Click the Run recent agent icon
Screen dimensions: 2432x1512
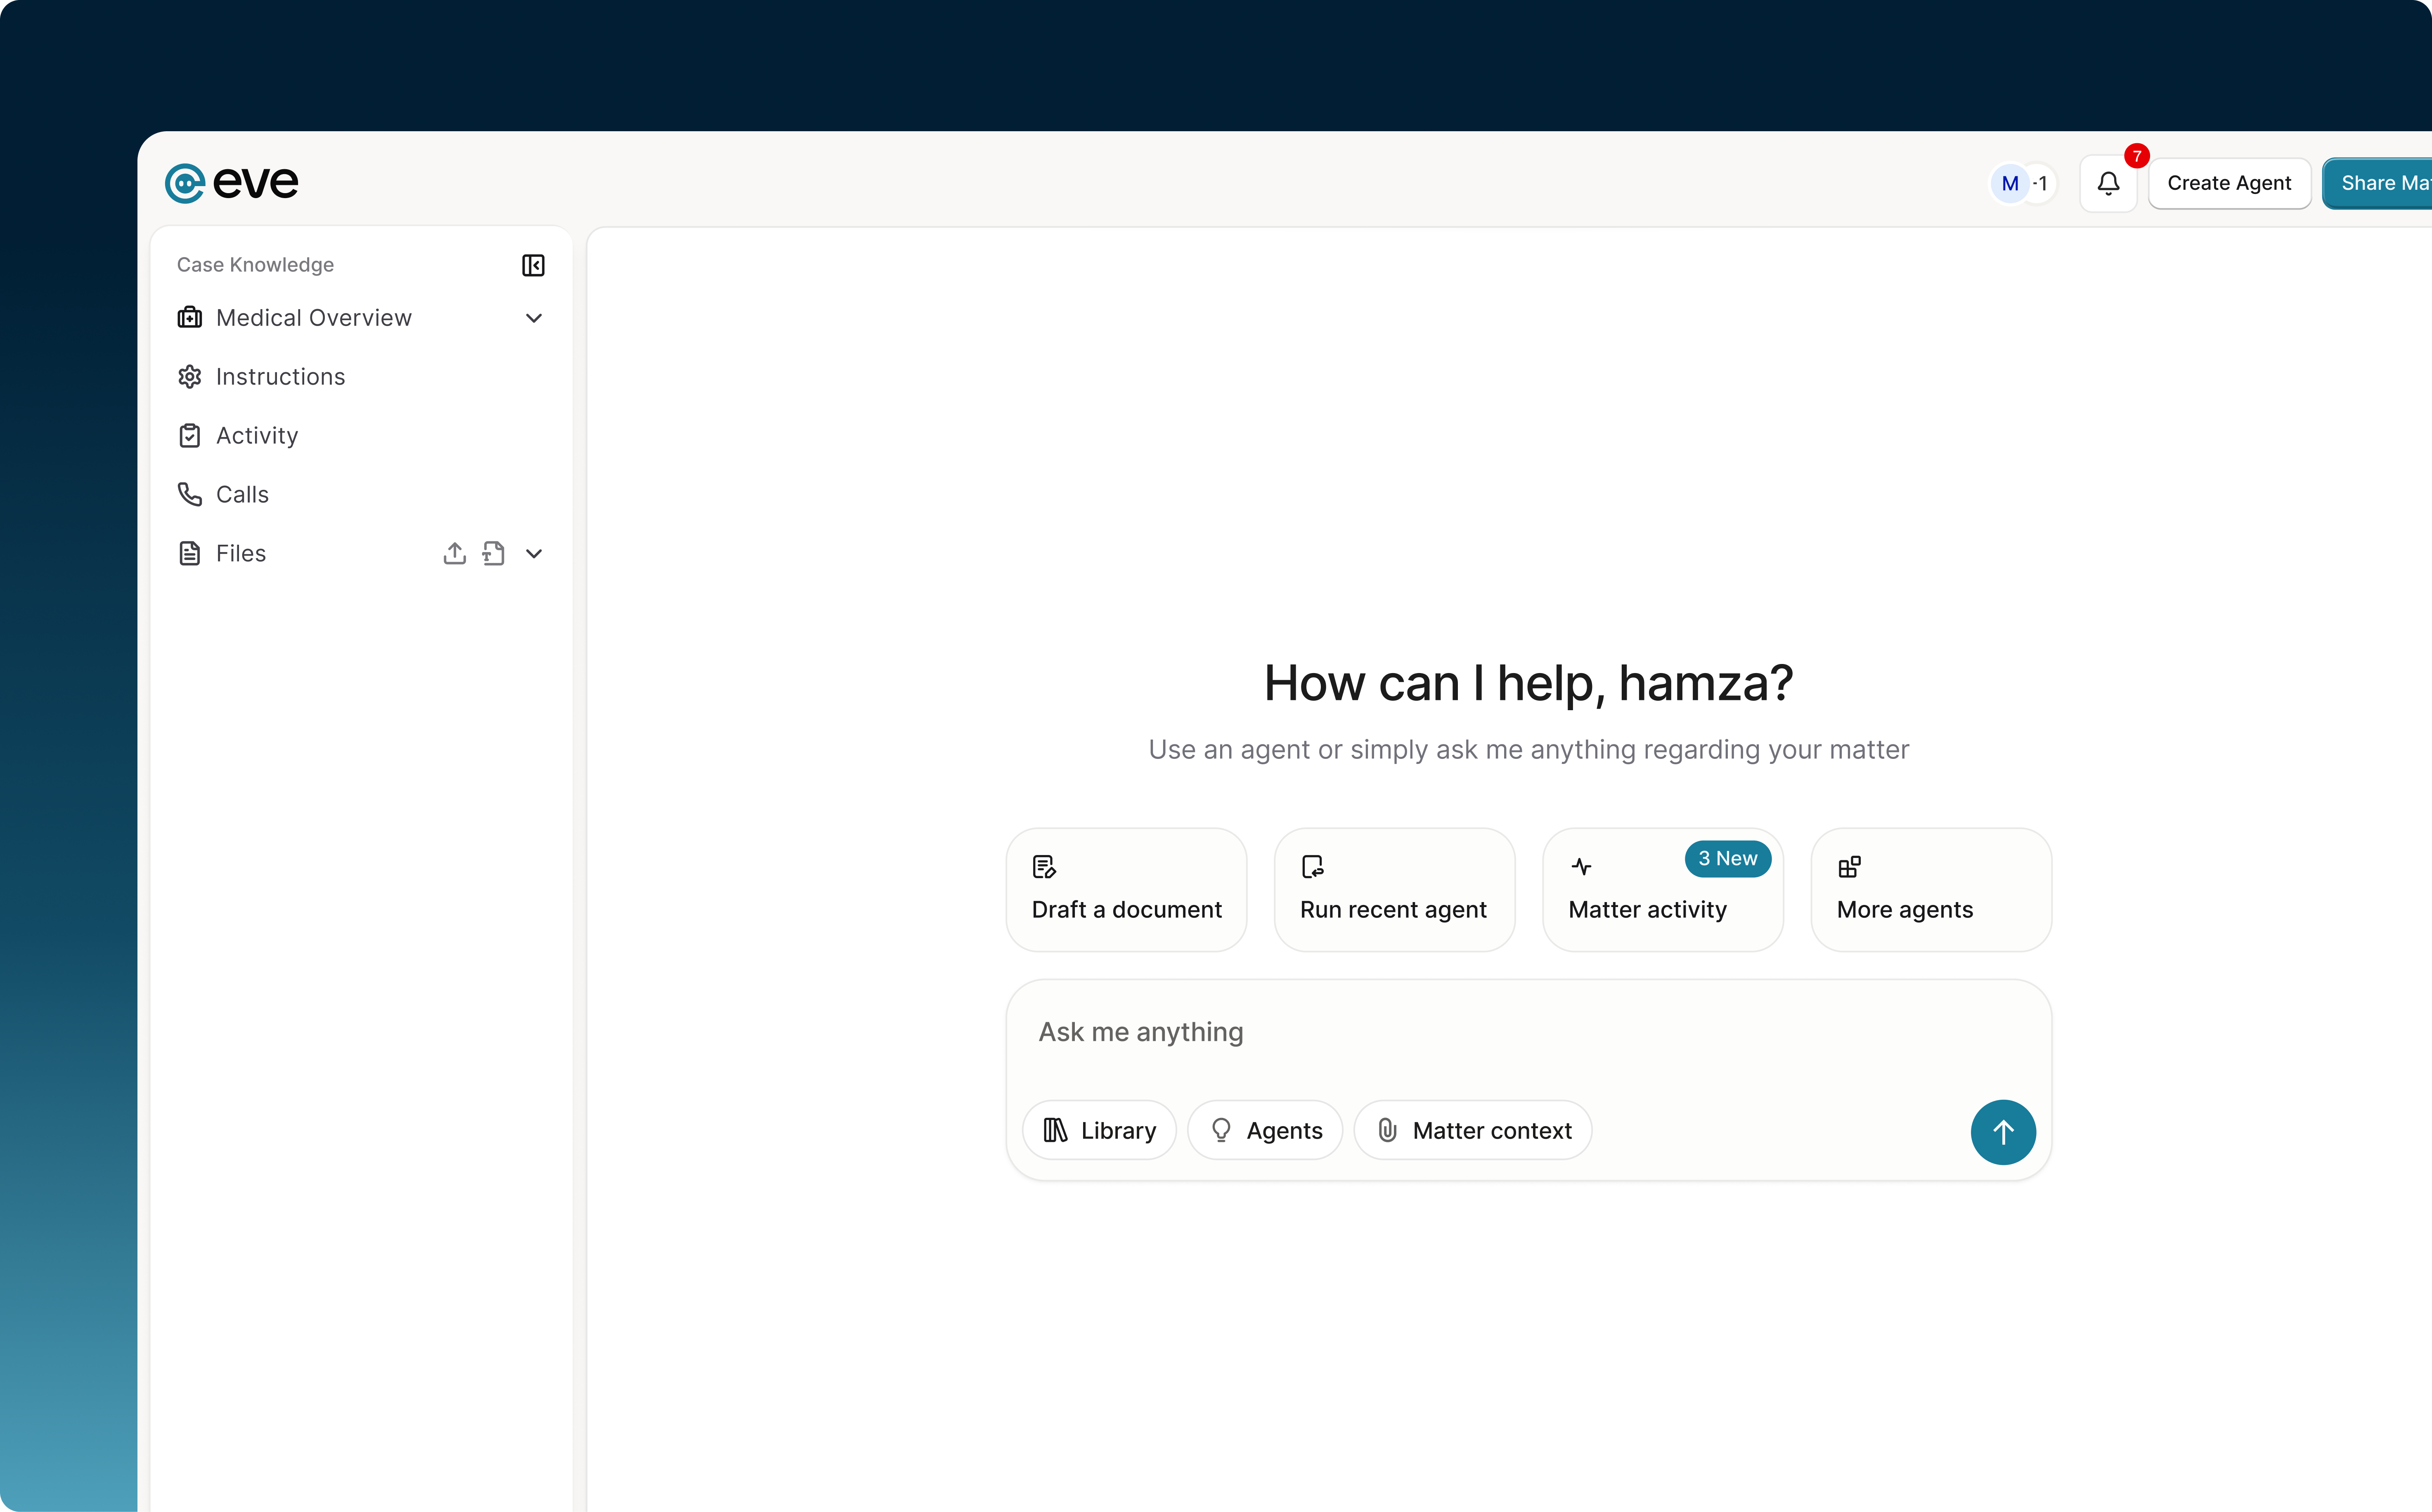click(x=1312, y=866)
